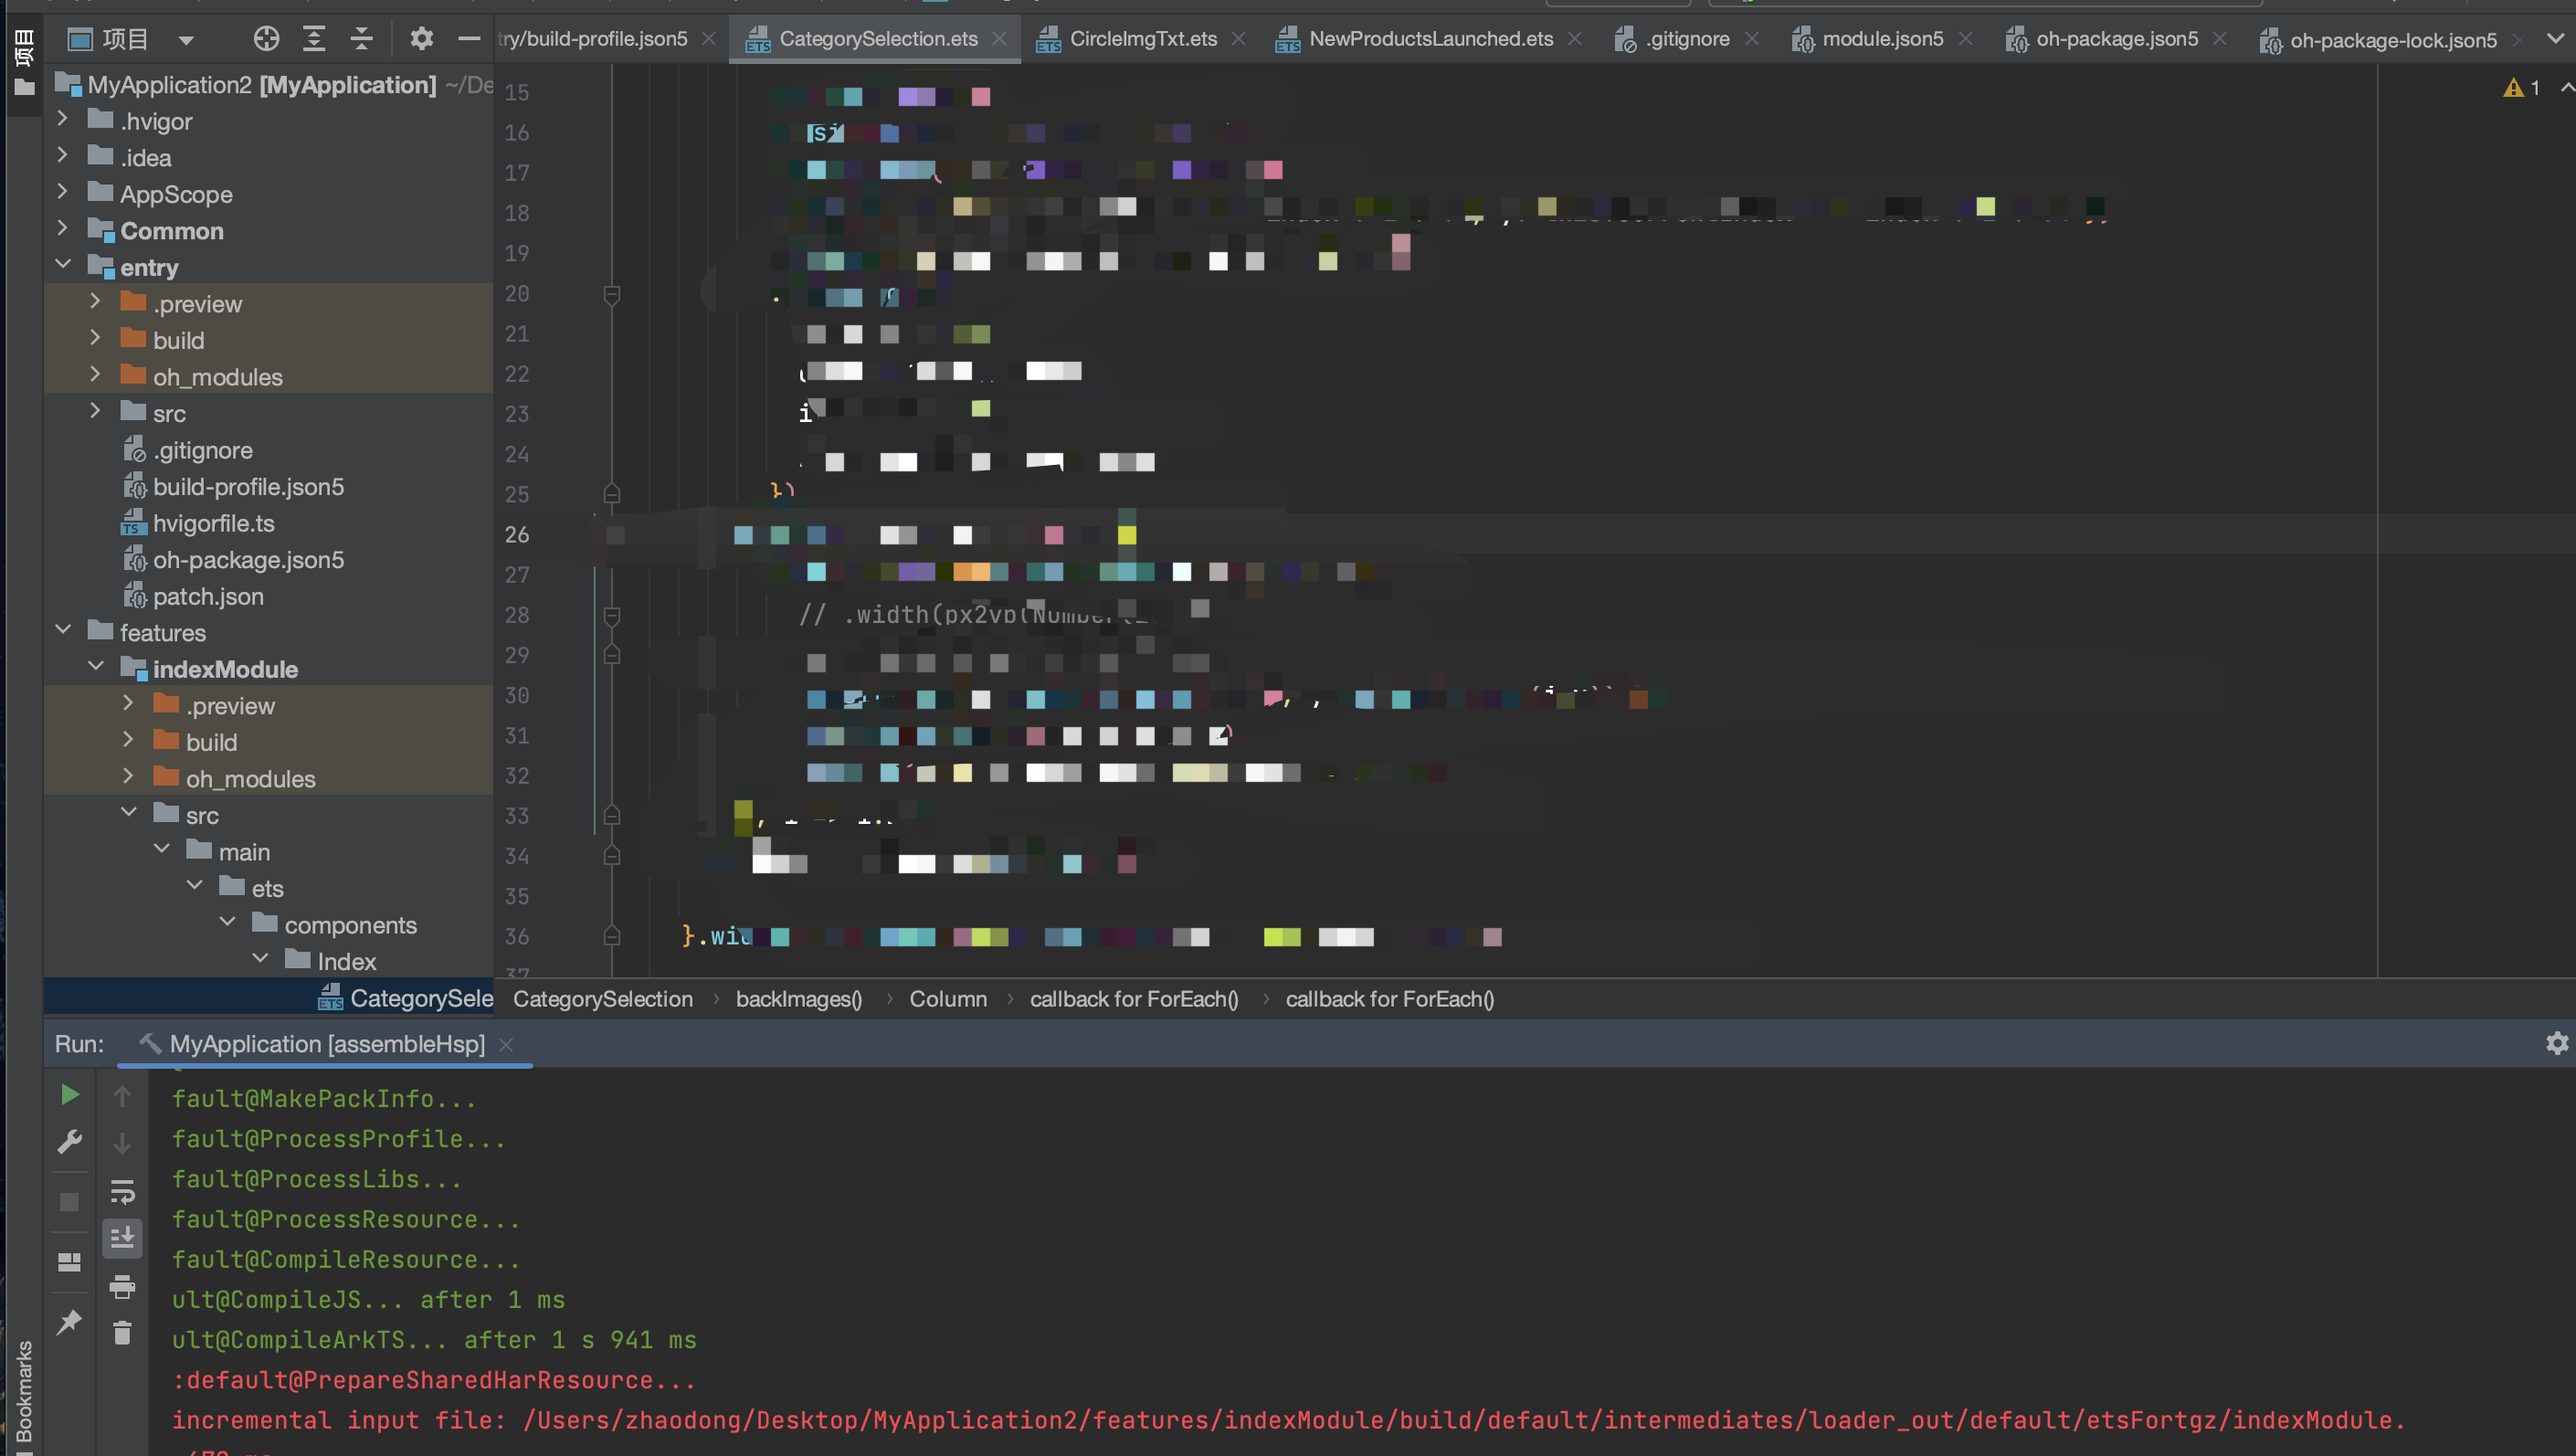Click the up arrow in Run console
Image resolution: width=2576 pixels, height=1456 pixels.
pos(122,1097)
